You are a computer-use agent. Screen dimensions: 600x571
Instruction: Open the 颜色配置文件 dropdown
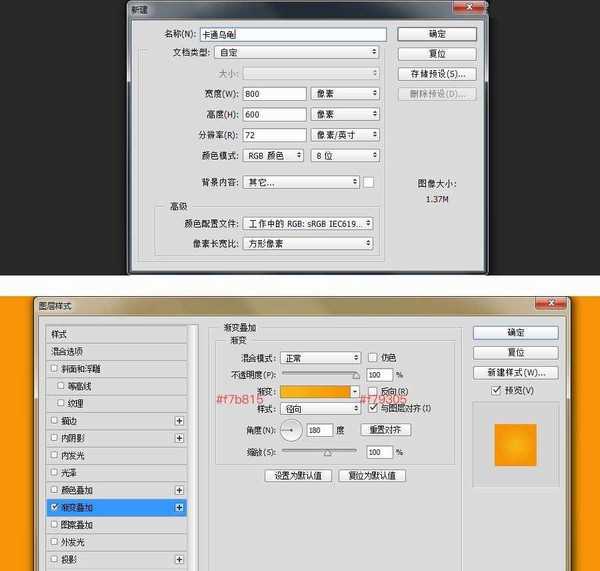pyautogui.click(x=308, y=224)
